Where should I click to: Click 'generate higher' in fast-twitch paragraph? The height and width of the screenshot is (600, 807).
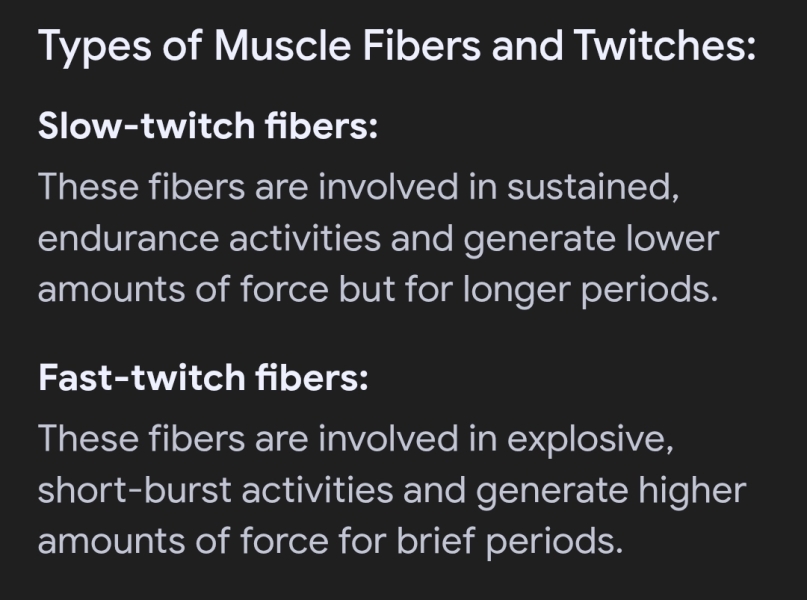[x=610, y=492]
